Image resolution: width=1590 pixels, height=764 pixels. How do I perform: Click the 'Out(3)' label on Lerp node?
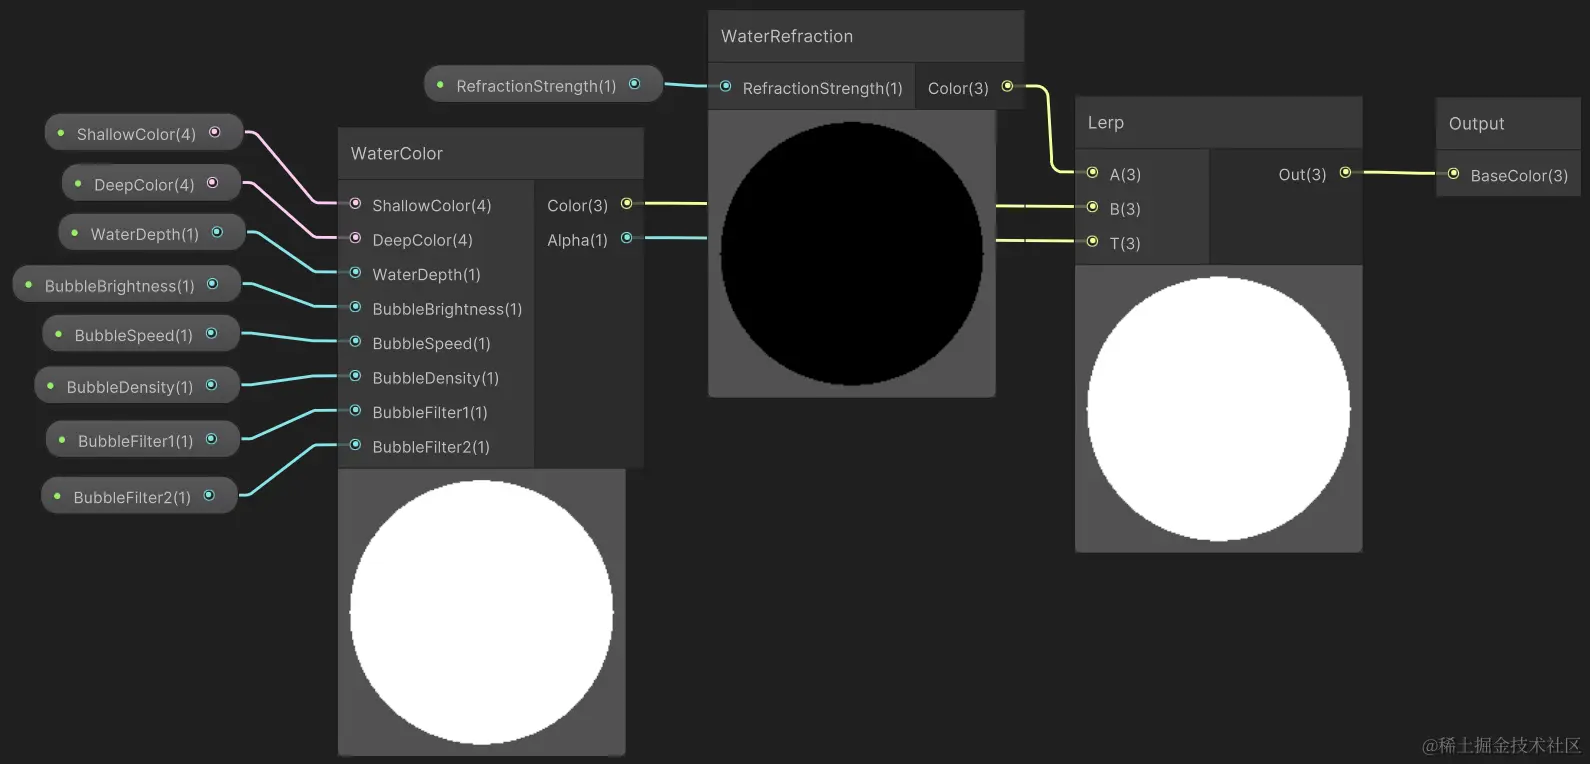[1302, 174]
